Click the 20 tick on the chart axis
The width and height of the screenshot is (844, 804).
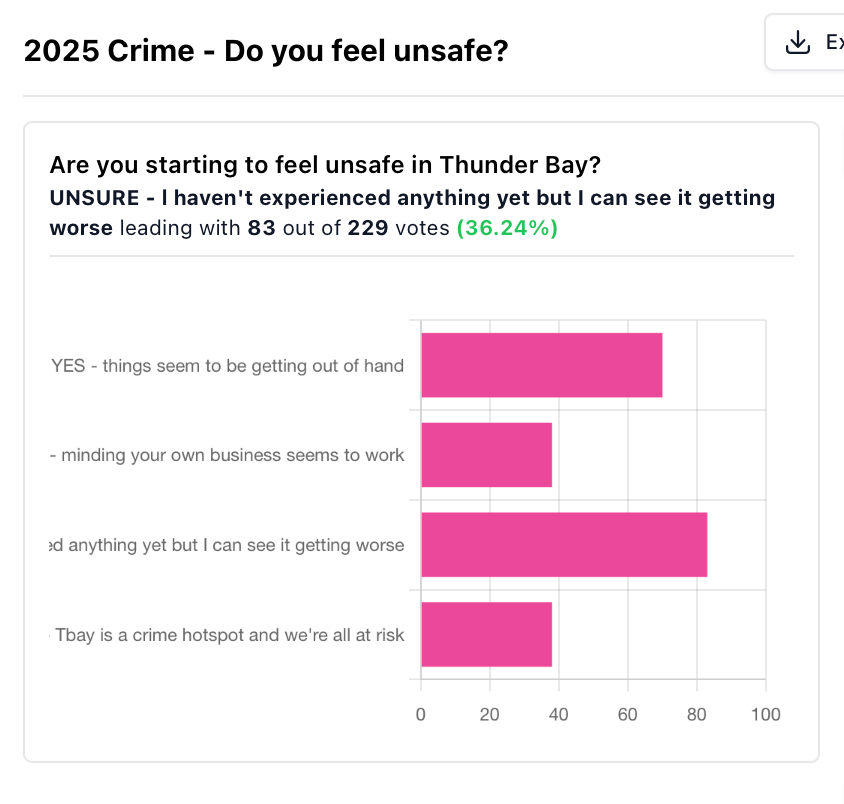click(490, 715)
